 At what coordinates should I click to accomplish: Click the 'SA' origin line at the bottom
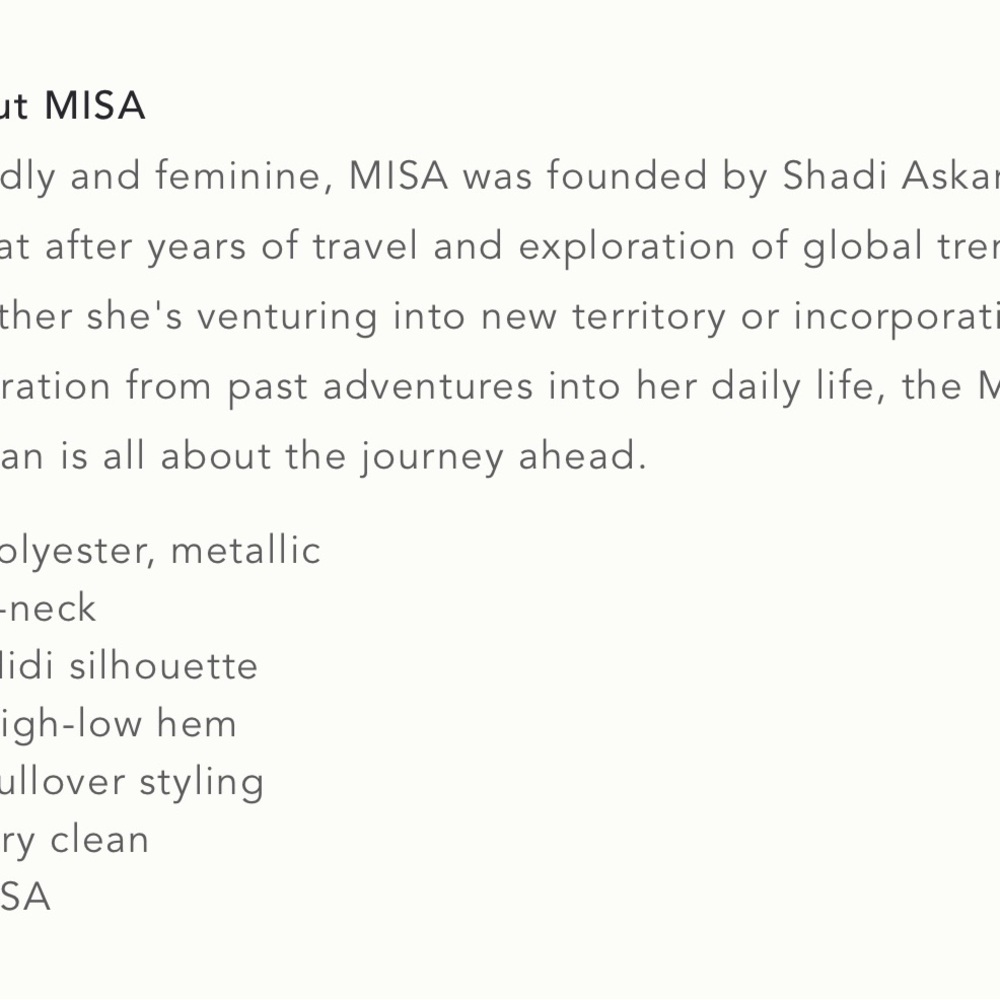click(x=25, y=897)
